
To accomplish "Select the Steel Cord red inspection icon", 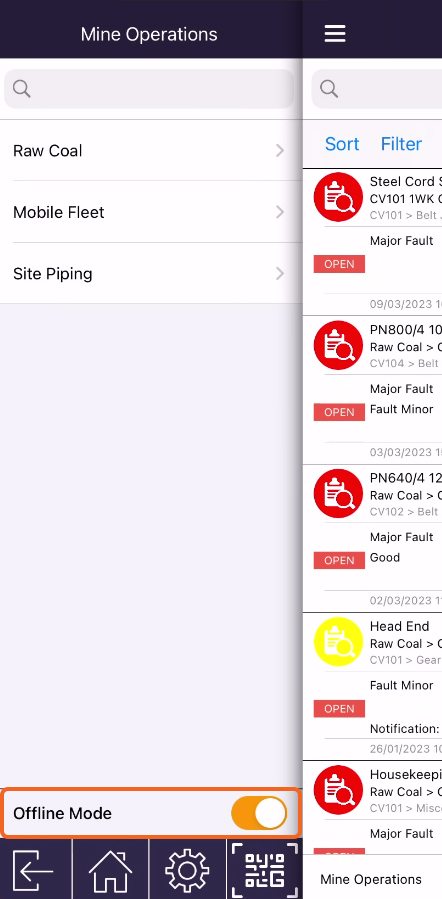I will tap(338, 197).
